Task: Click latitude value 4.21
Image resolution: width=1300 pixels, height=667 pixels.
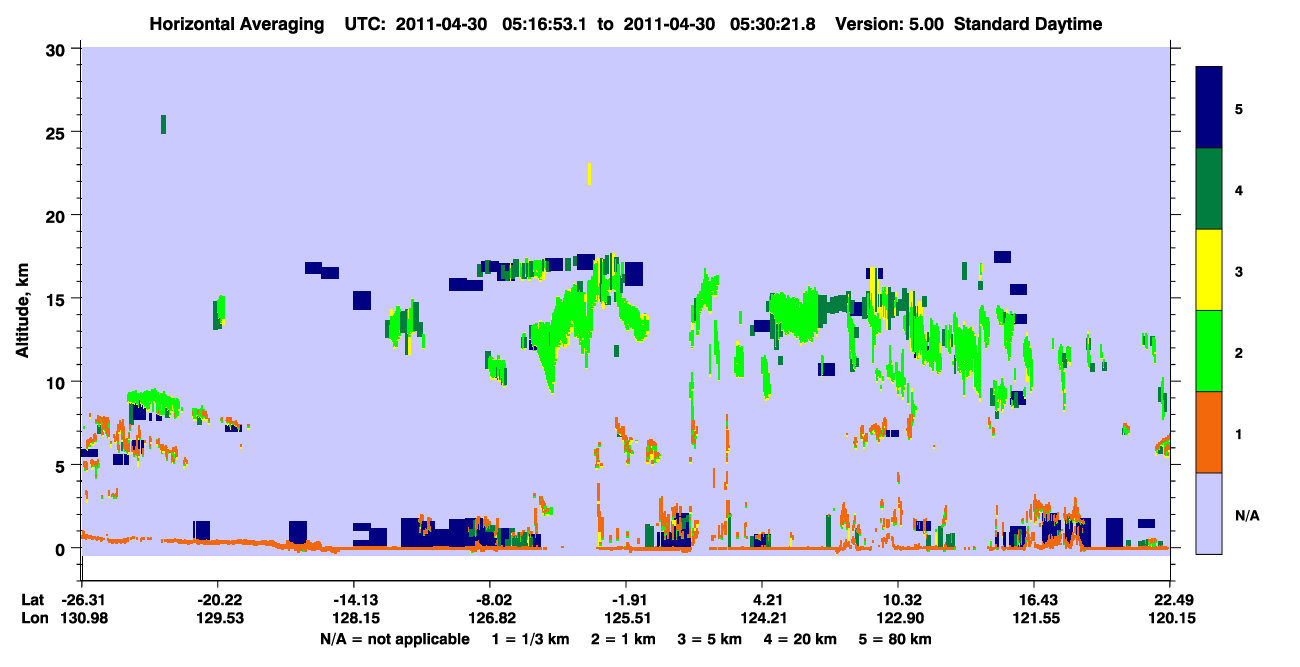Action: tap(762, 600)
